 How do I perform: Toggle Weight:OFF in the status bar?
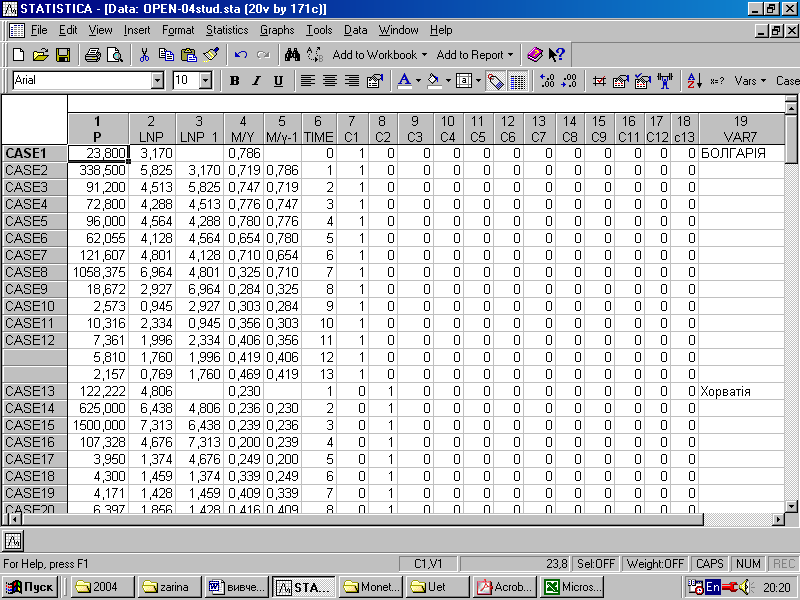click(655, 564)
